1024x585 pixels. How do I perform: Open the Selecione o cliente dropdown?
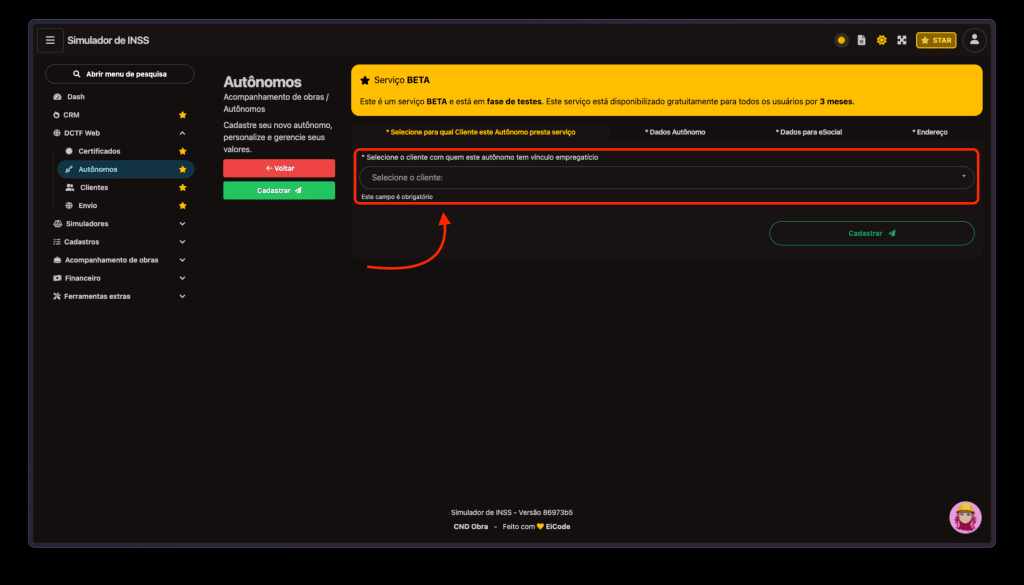pos(667,178)
